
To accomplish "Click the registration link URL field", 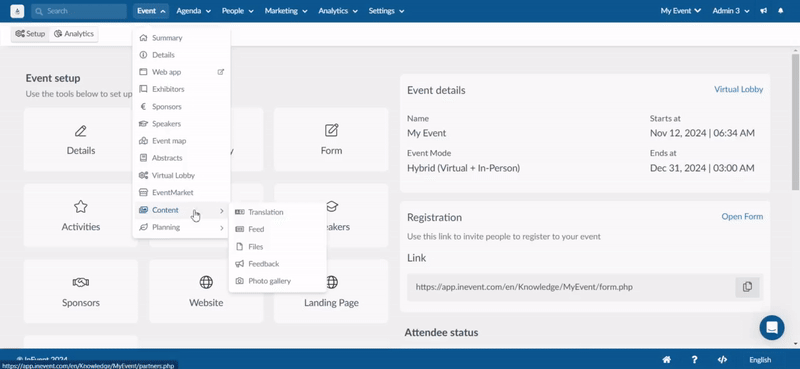I will point(571,287).
